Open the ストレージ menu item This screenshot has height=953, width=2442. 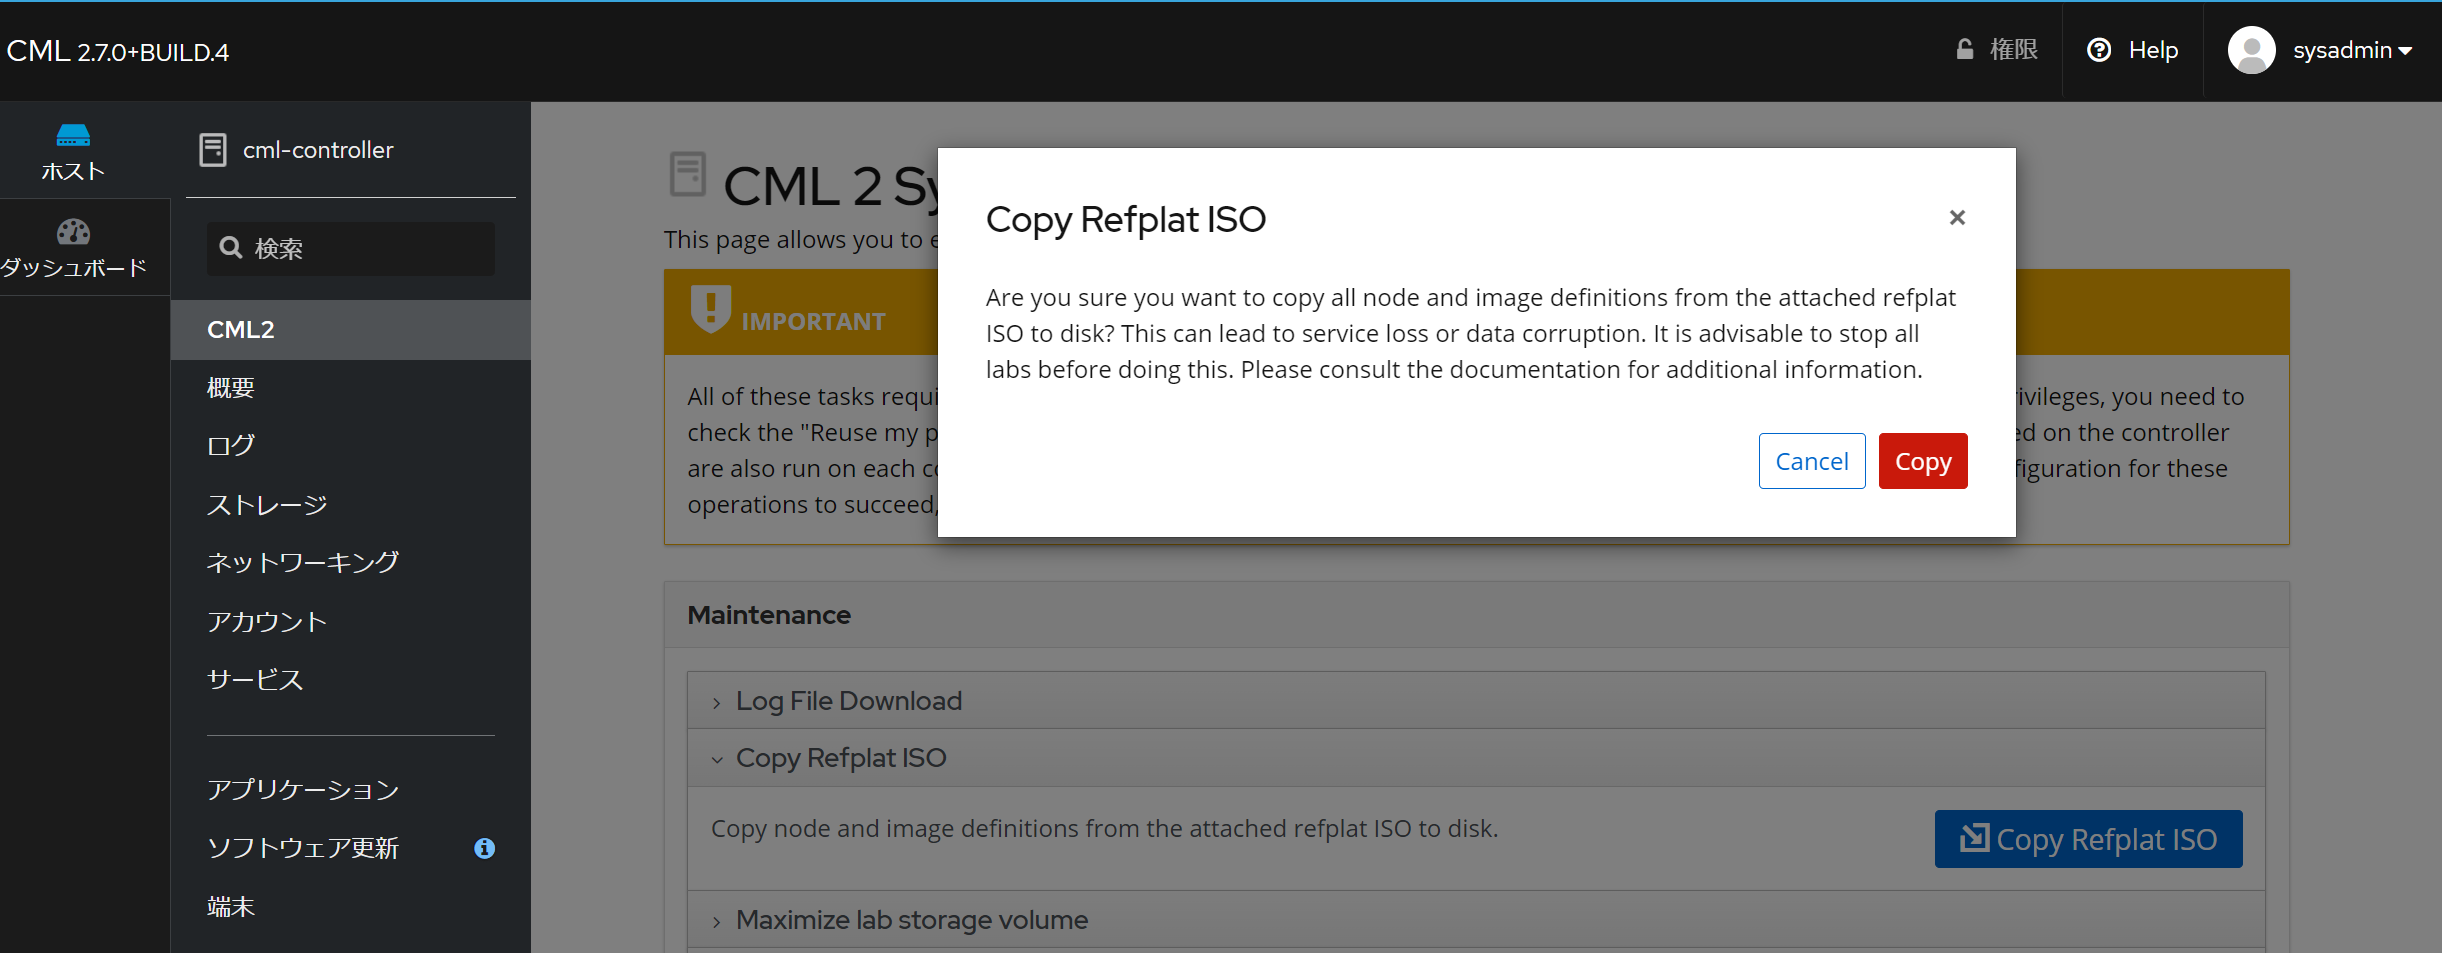coord(267,505)
